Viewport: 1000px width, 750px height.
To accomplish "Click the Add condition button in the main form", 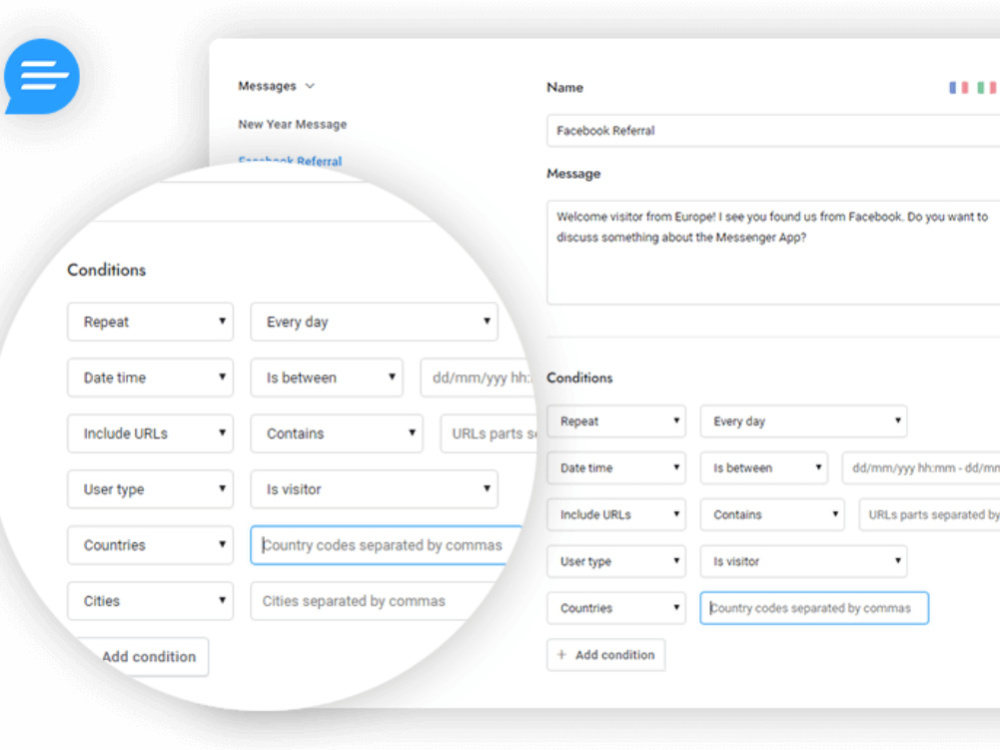I will pyautogui.click(x=606, y=655).
